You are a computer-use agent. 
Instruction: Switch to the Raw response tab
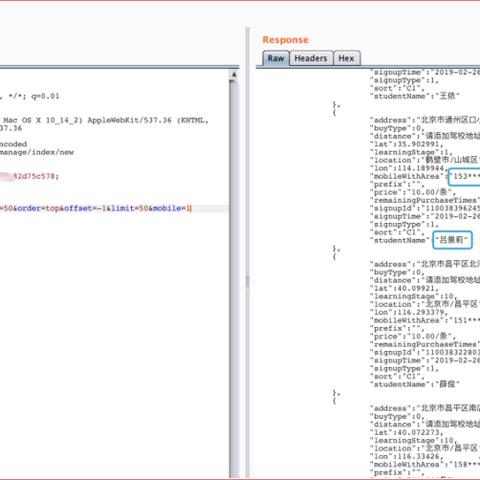(x=276, y=58)
